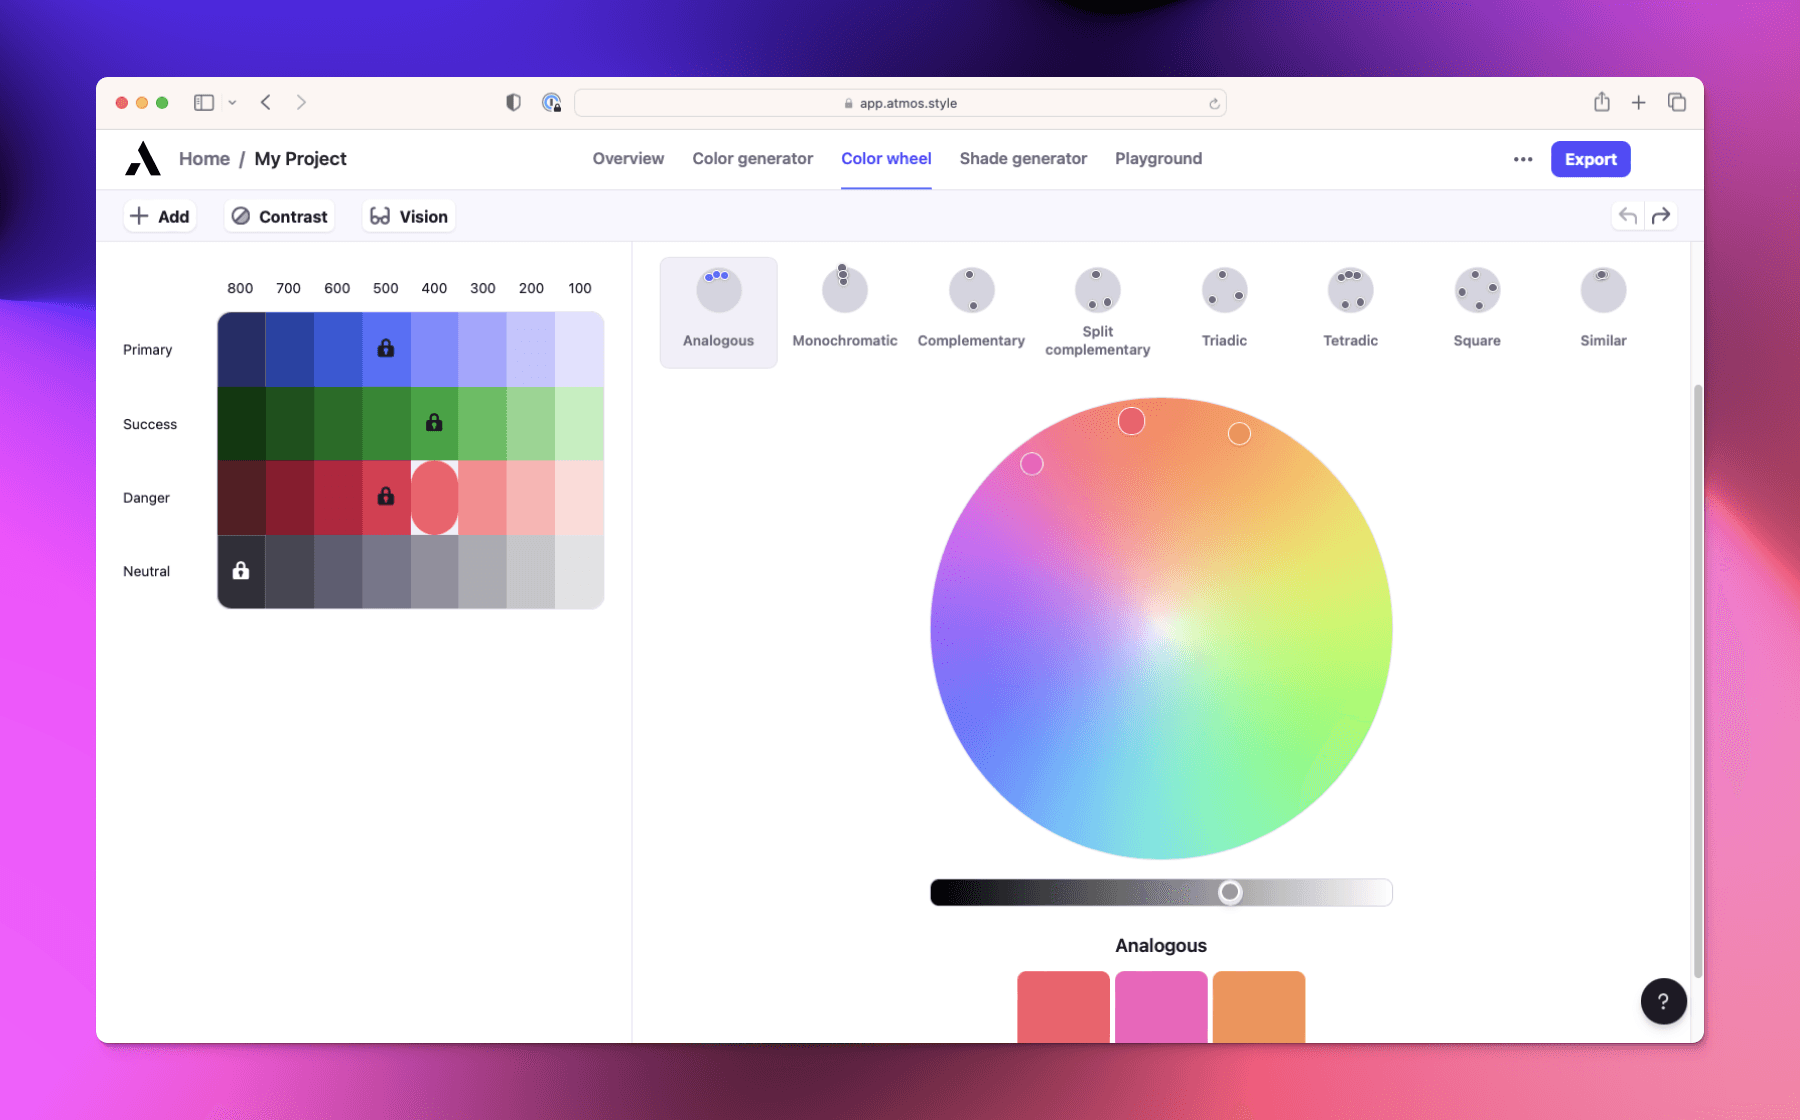
Task: Click the undo arrow icon
Action: (x=1627, y=215)
